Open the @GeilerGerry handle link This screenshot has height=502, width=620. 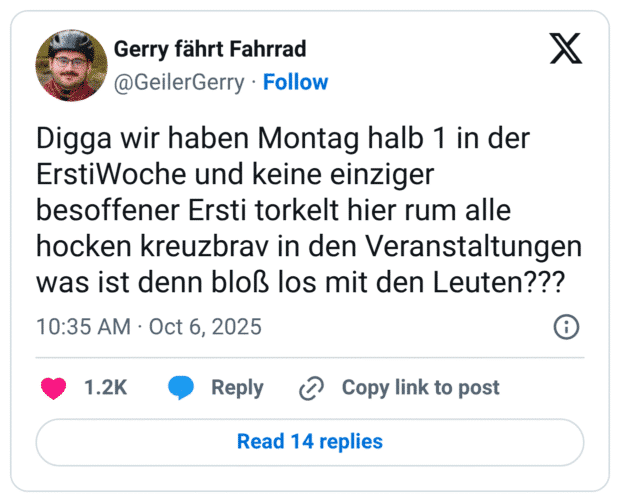pos(179,82)
